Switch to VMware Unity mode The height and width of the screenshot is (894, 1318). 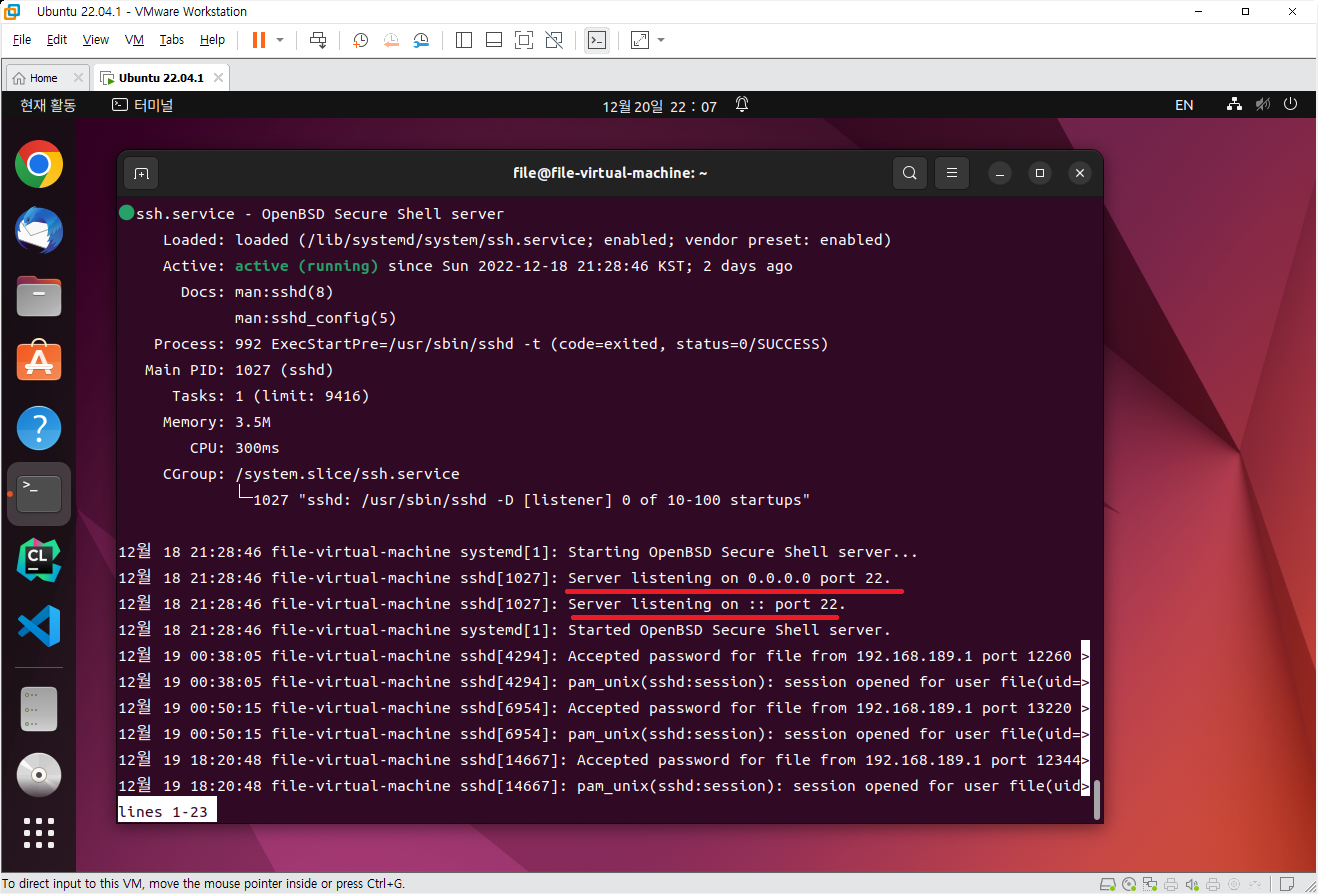(x=554, y=40)
